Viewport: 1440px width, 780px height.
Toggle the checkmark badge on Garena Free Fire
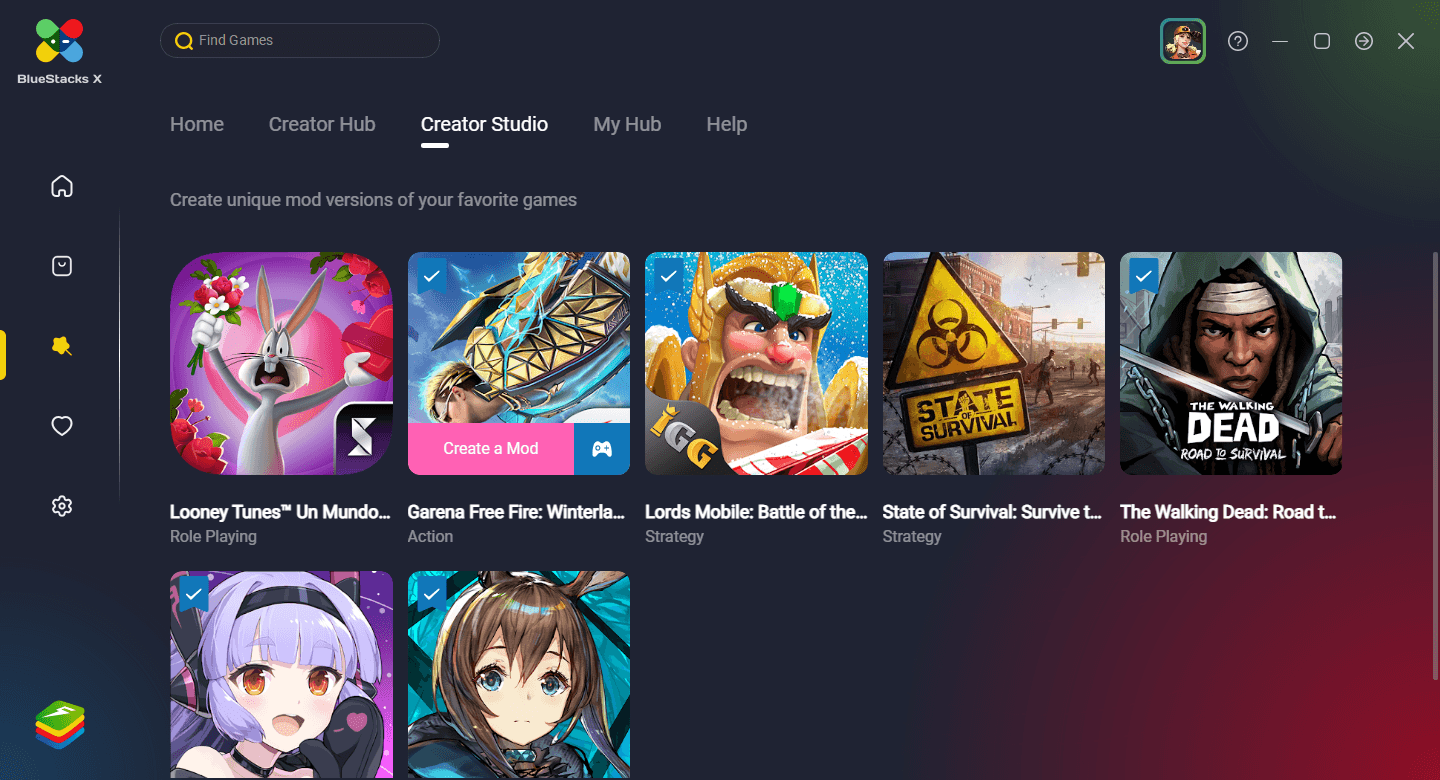coord(432,275)
